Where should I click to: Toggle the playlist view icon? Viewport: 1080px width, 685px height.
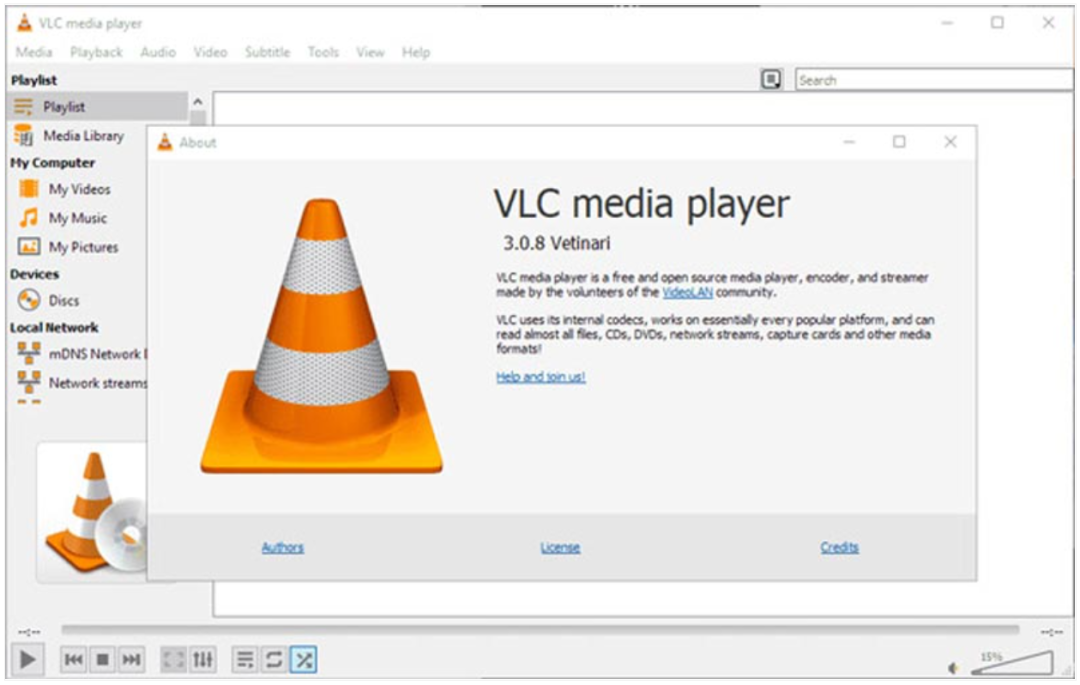pyautogui.click(x=245, y=660)
